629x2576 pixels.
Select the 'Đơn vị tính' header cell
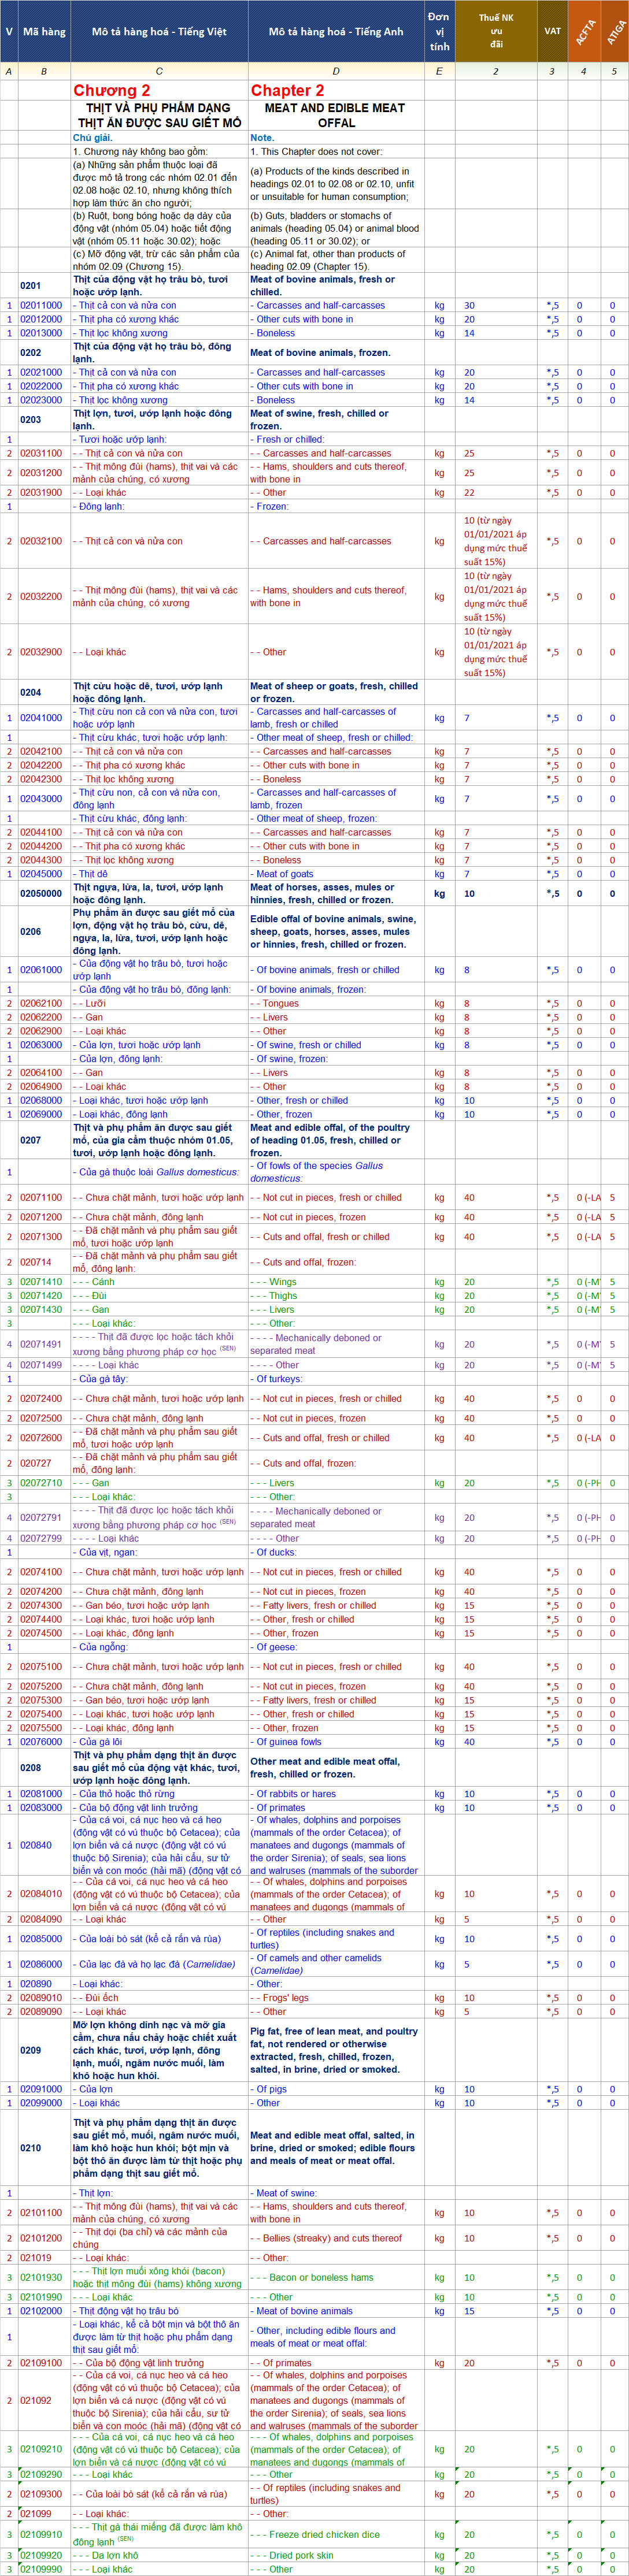[x=439, y=32]
